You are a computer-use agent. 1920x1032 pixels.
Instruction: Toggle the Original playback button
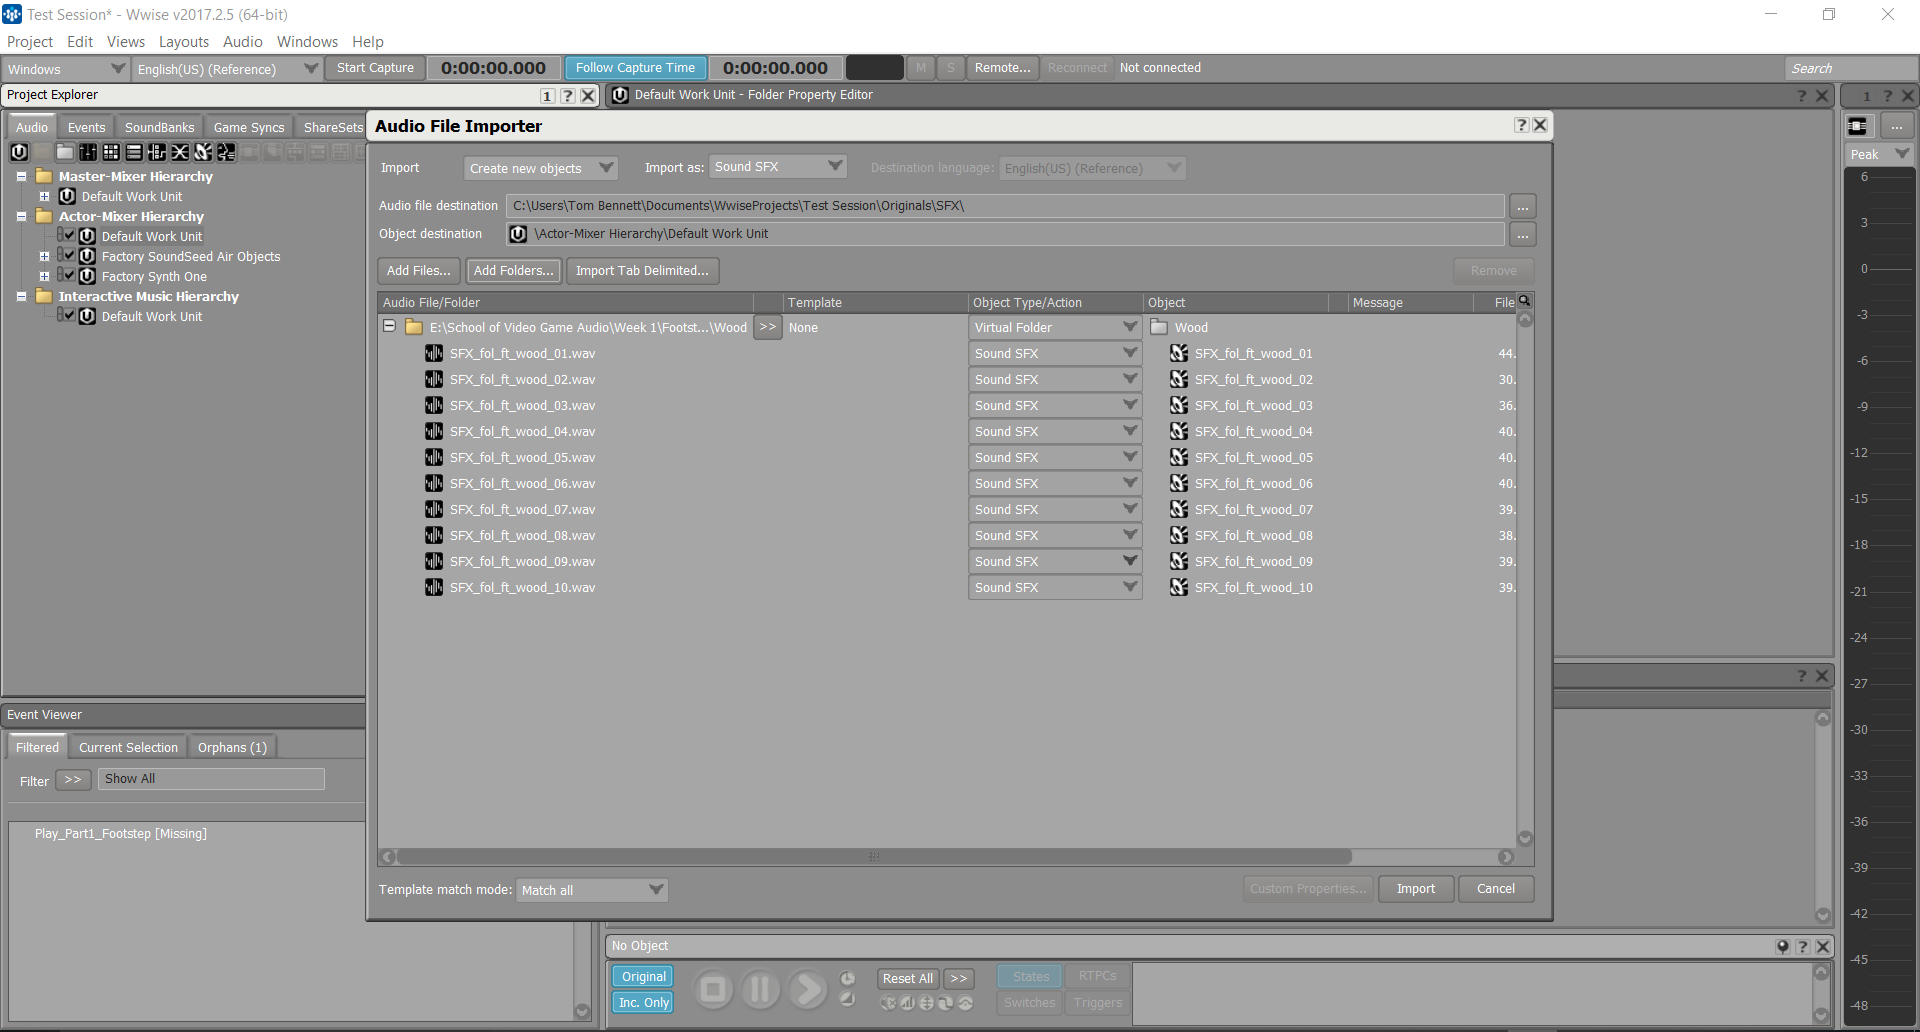tap(643, 977)
